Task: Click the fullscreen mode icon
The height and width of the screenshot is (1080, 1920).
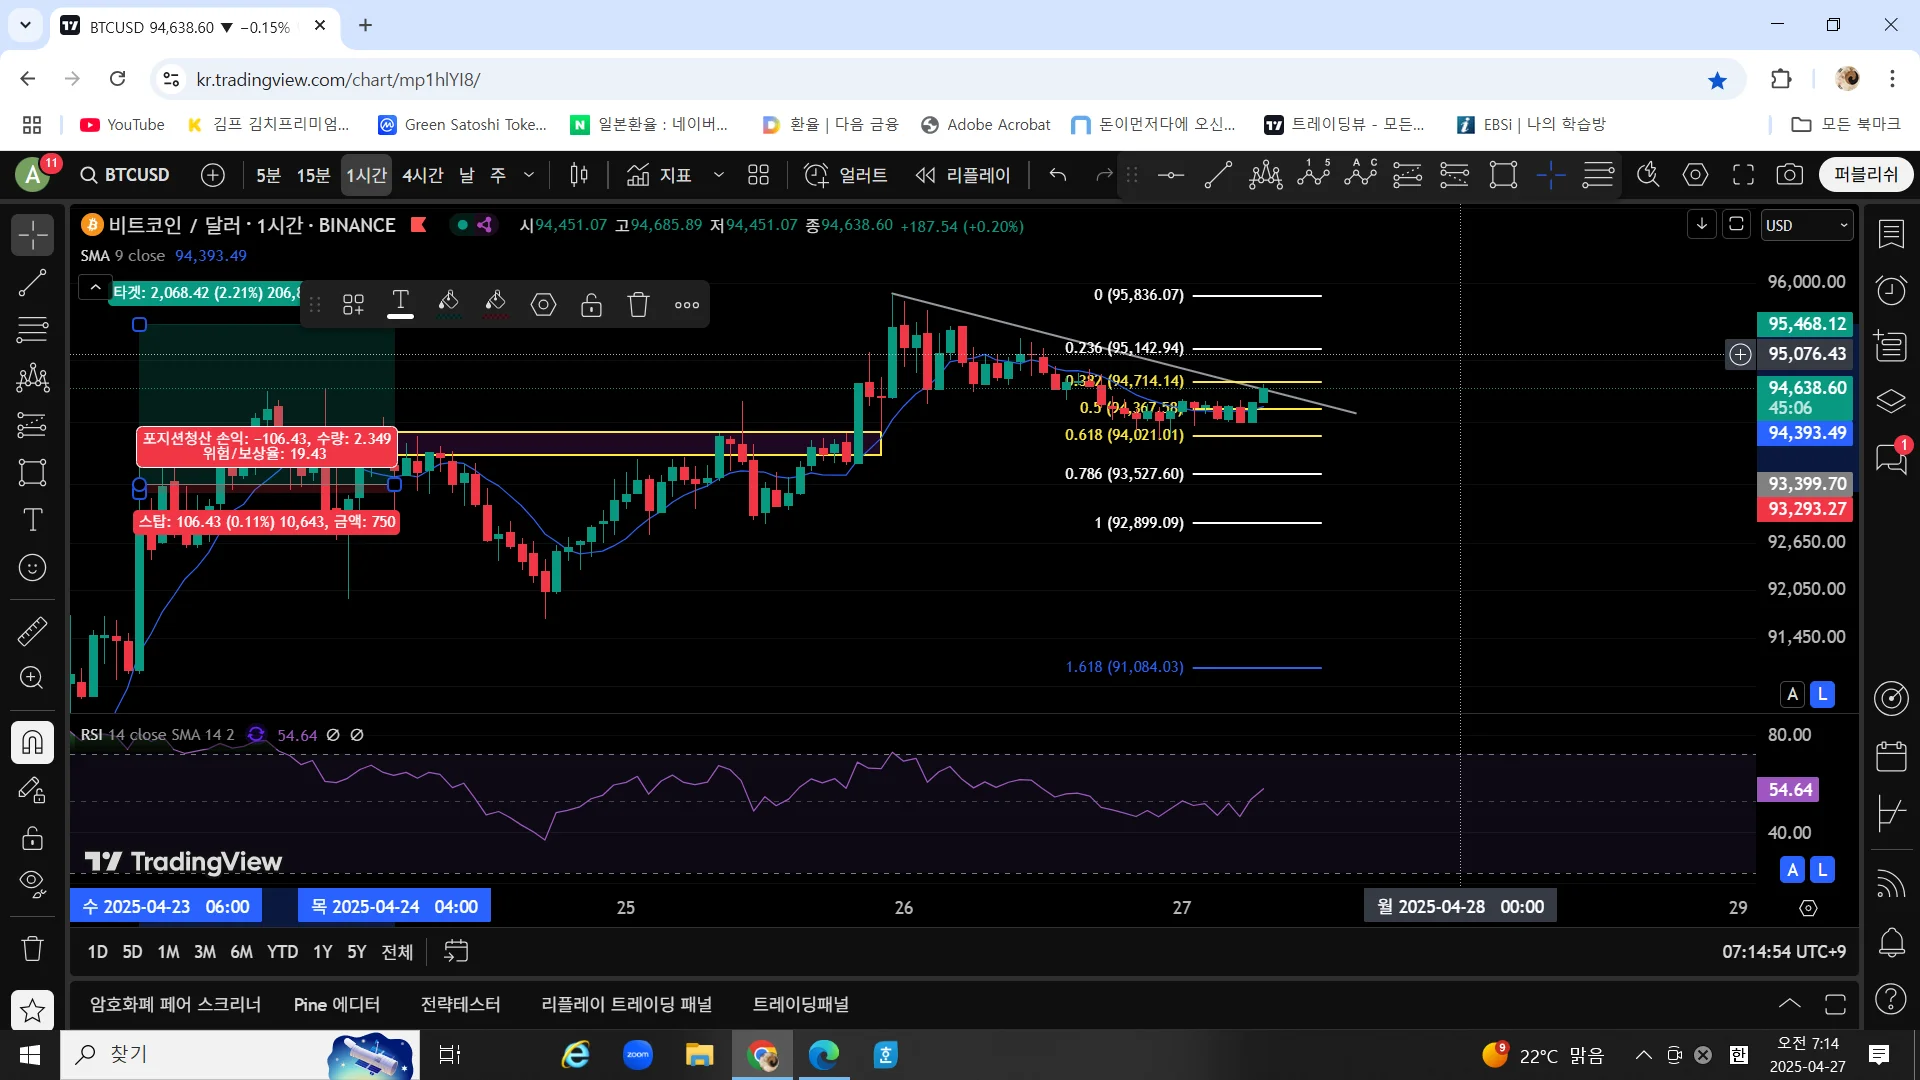Action: pos(1743,175)
